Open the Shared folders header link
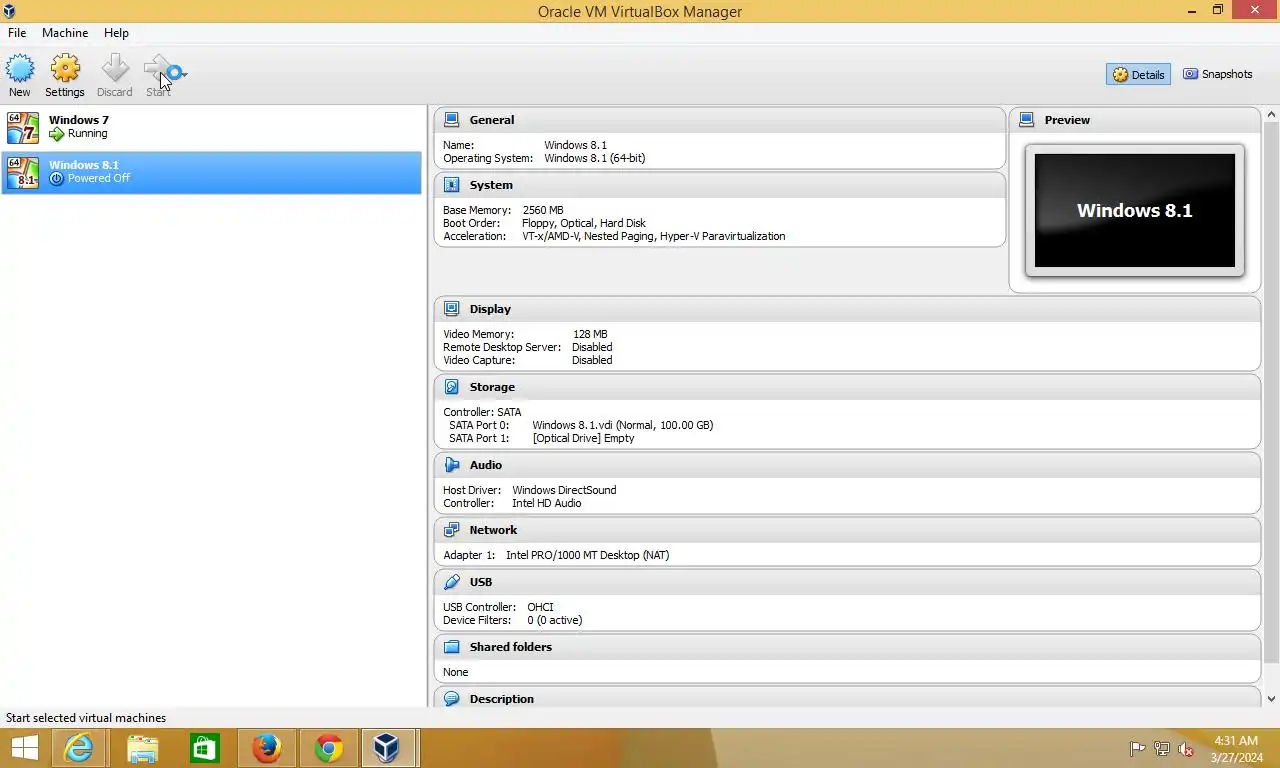The image size is (1280, 768). pyautogui.click(x=511, y=647)
